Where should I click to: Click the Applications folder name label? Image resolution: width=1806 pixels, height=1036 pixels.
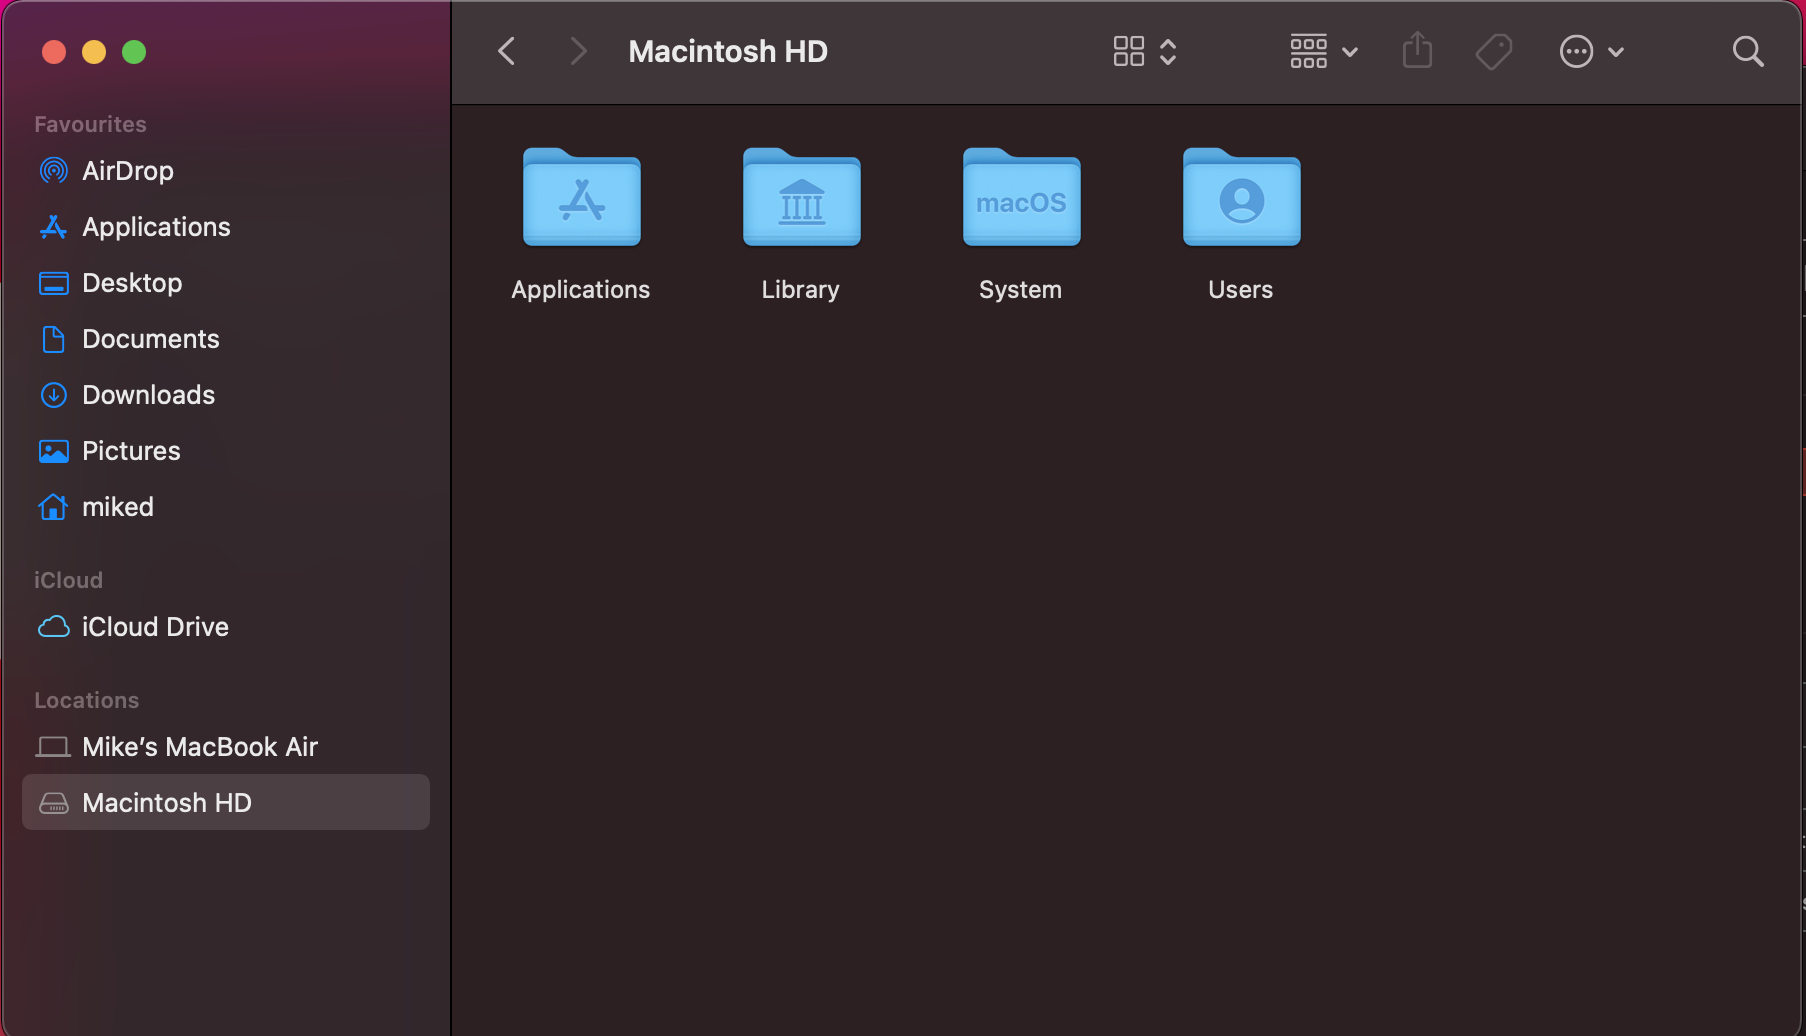pyautogui.click(x=581, y=290)
